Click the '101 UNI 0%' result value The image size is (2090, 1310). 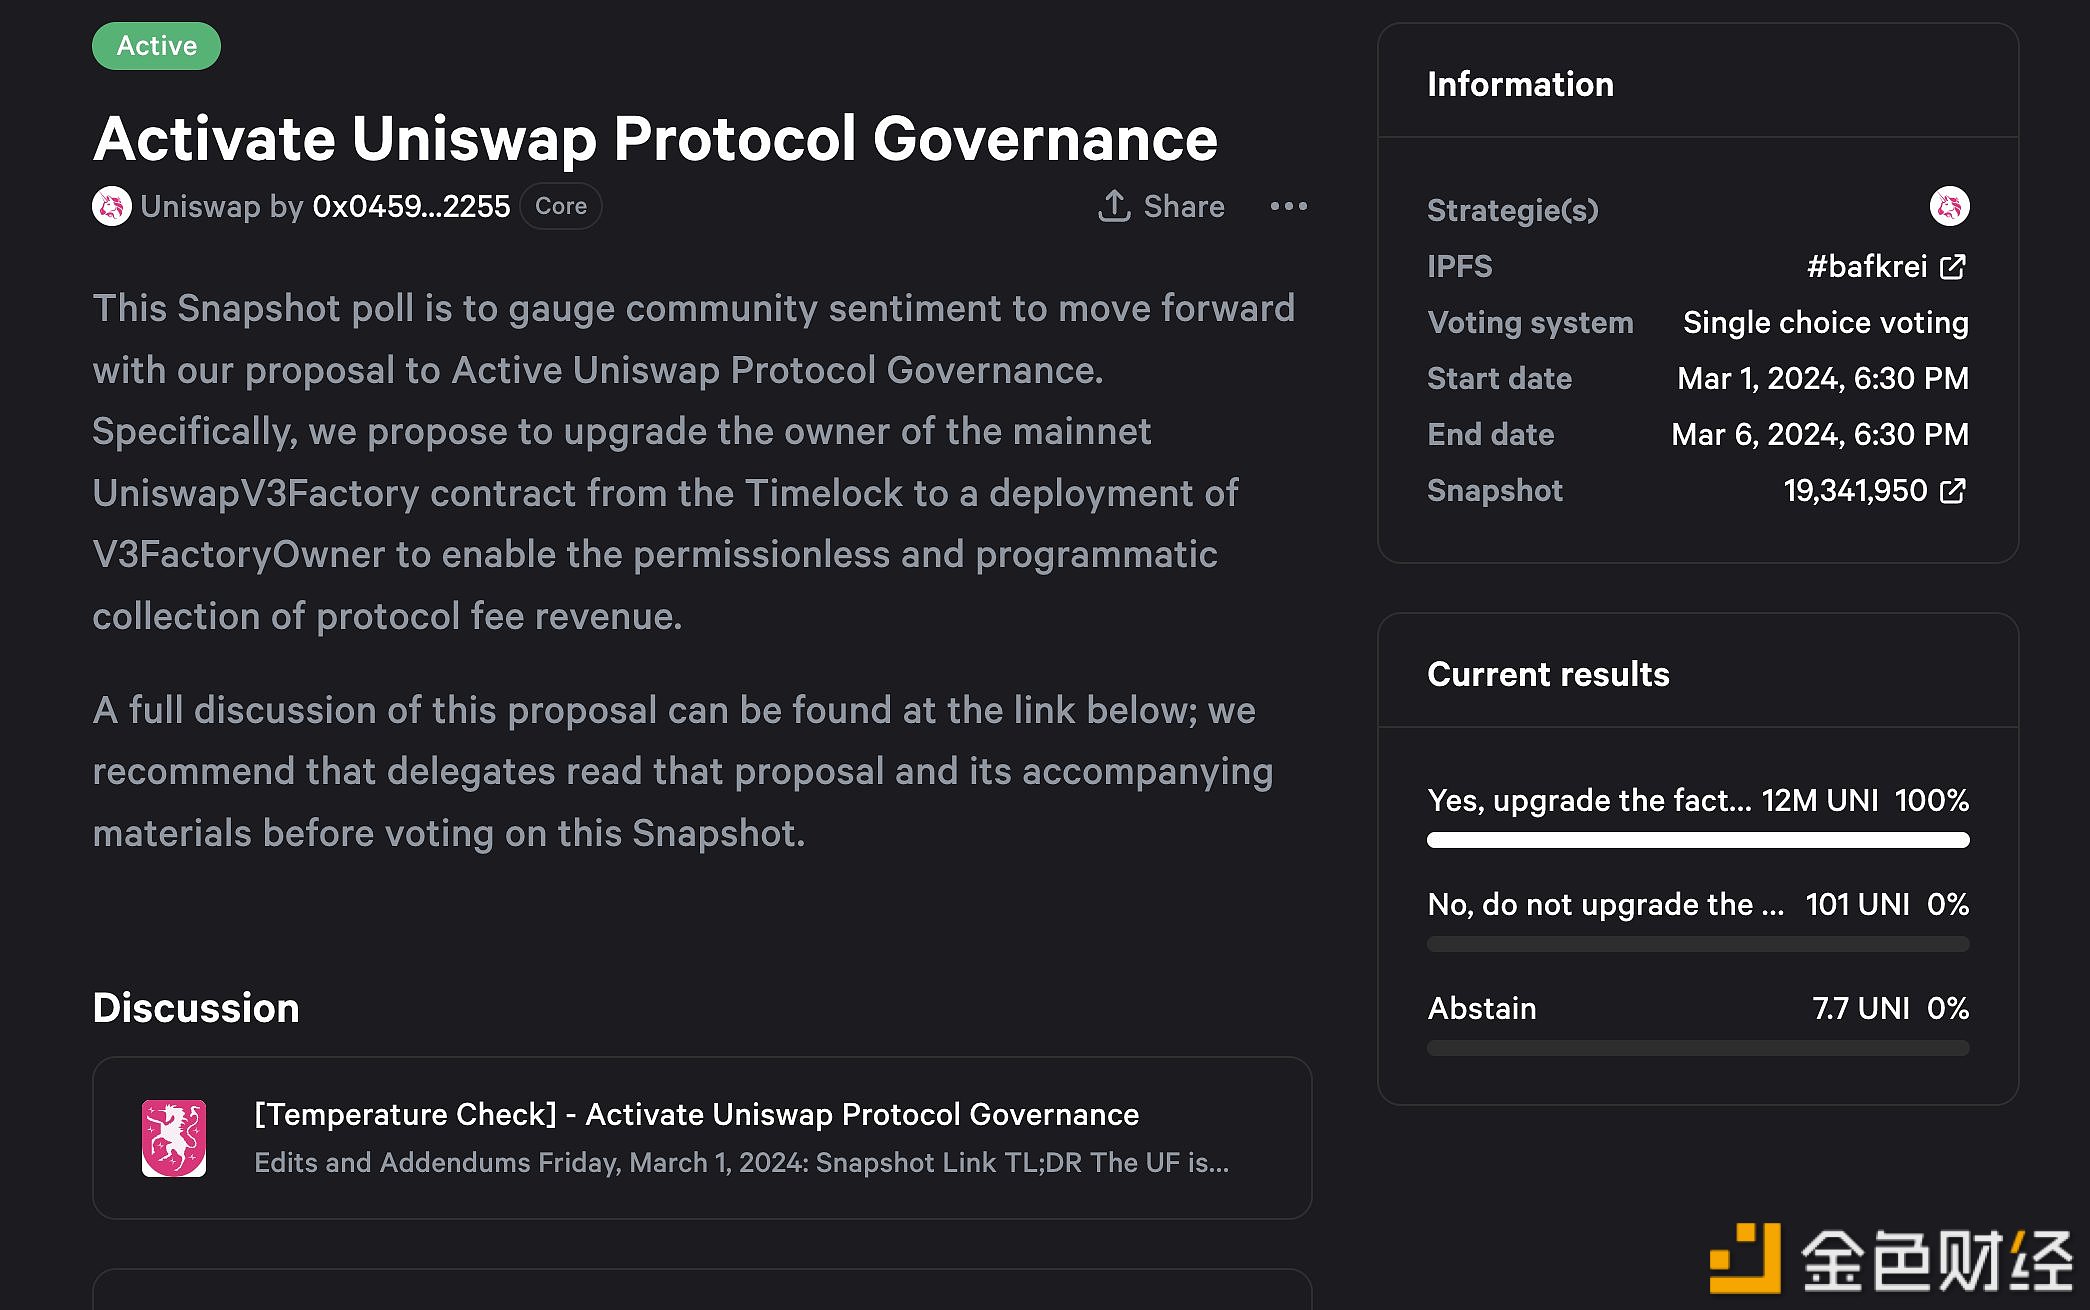[1887, 904]
